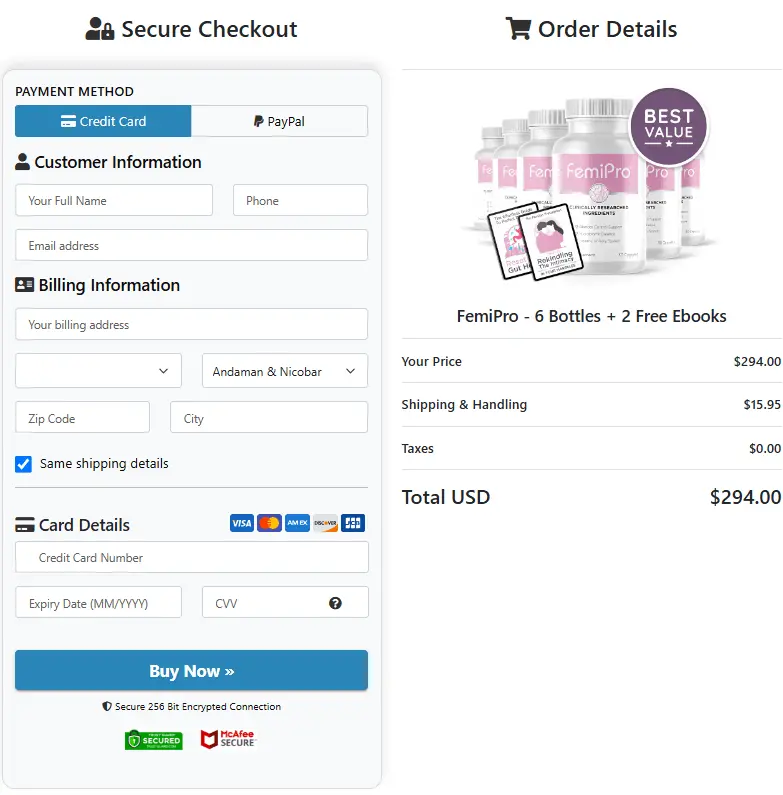Viewport: 783px width, 795px height.
Task: Click the CVV help question mark icon
Action: click(335, 603)
